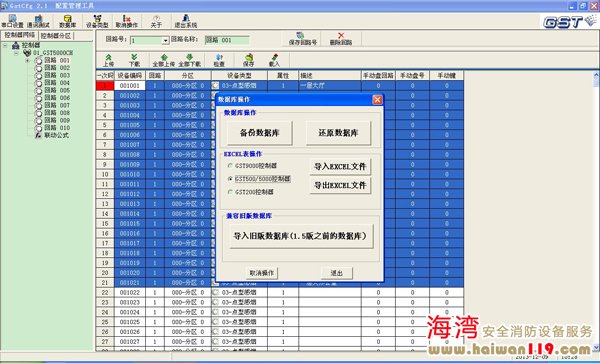This screenshot has width=600, height=363.
Task: Click device code cell 001026
Action: click(130, 332)
